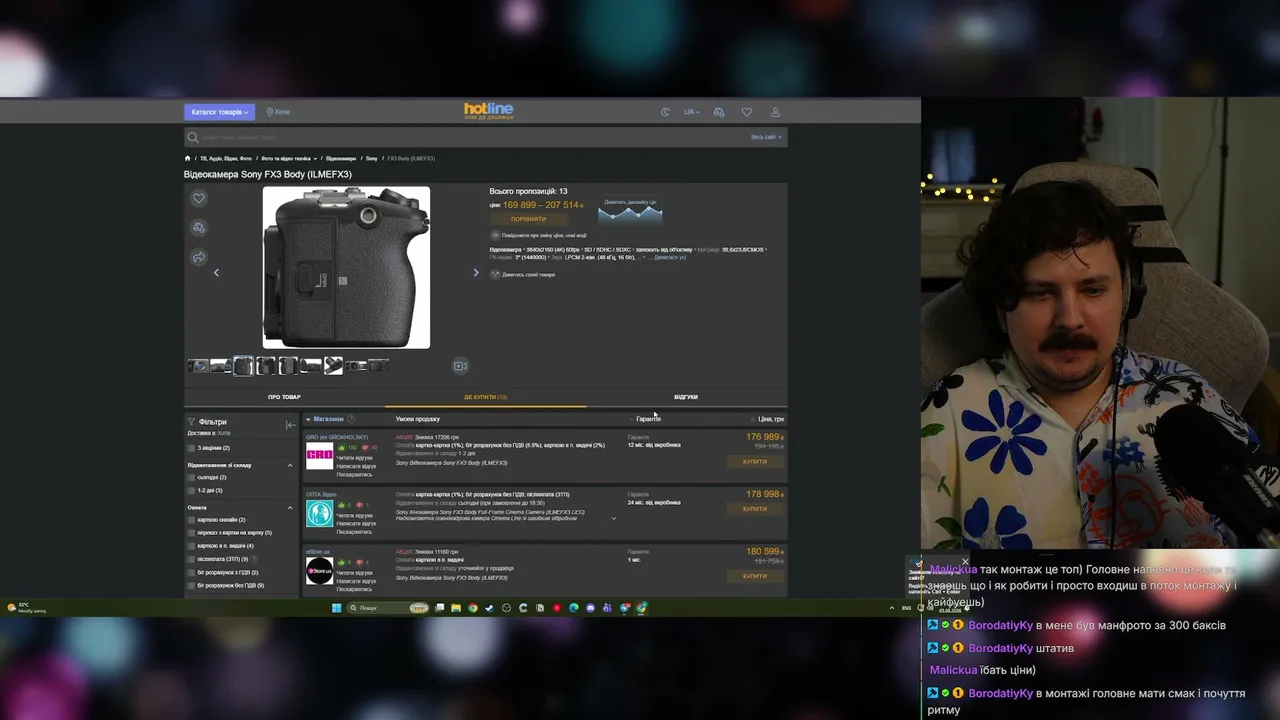Image resolution: width=1280 pixels, height=720 pixels.
Task: Click the help icon next to Магазини
Action: pyautogui.click(x=350, y=419)
